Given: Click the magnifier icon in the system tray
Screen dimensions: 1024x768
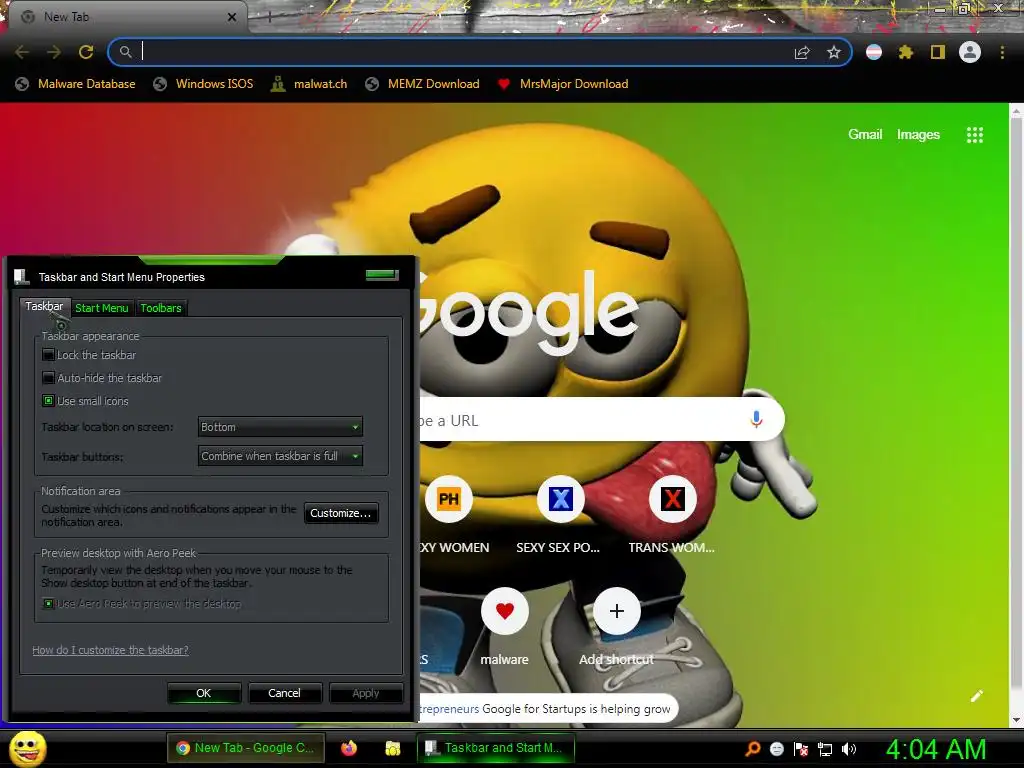Looking at the screenshot, I should 753,749.
